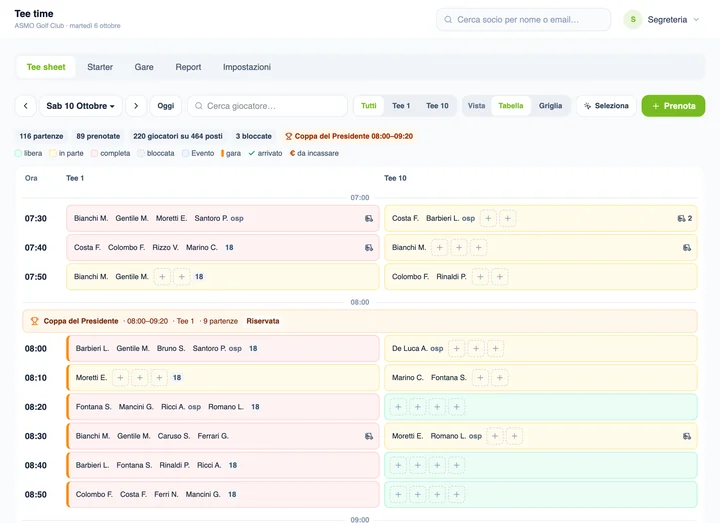Image resolution: width=720 pixels, height=523 pixels.
Task: Select player De Luca A. osp at 08:00
Action: coord(417,349)
